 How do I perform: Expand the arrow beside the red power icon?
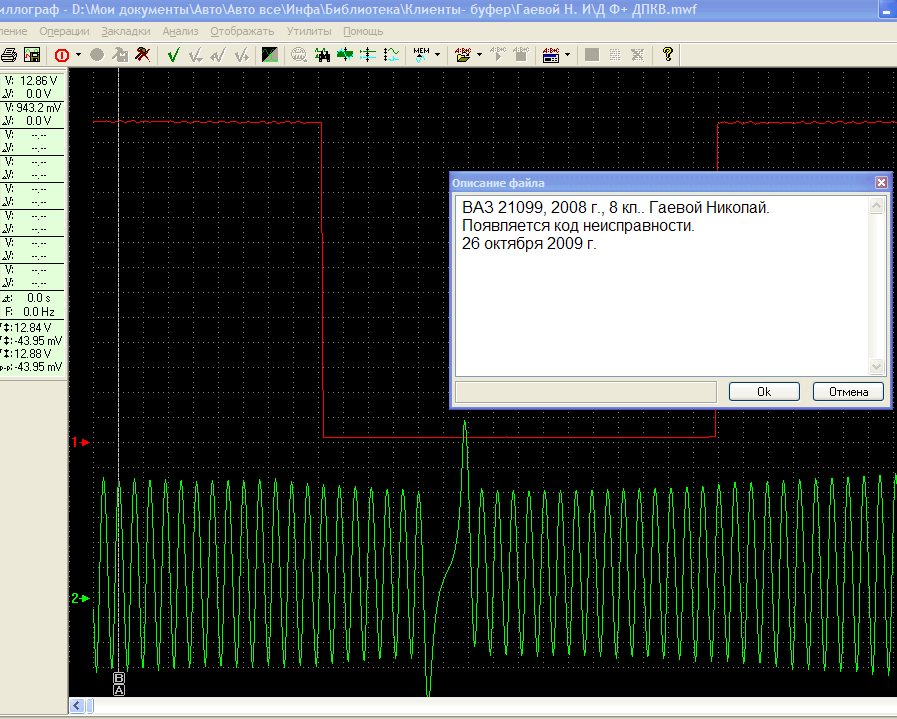click(78, 55)
